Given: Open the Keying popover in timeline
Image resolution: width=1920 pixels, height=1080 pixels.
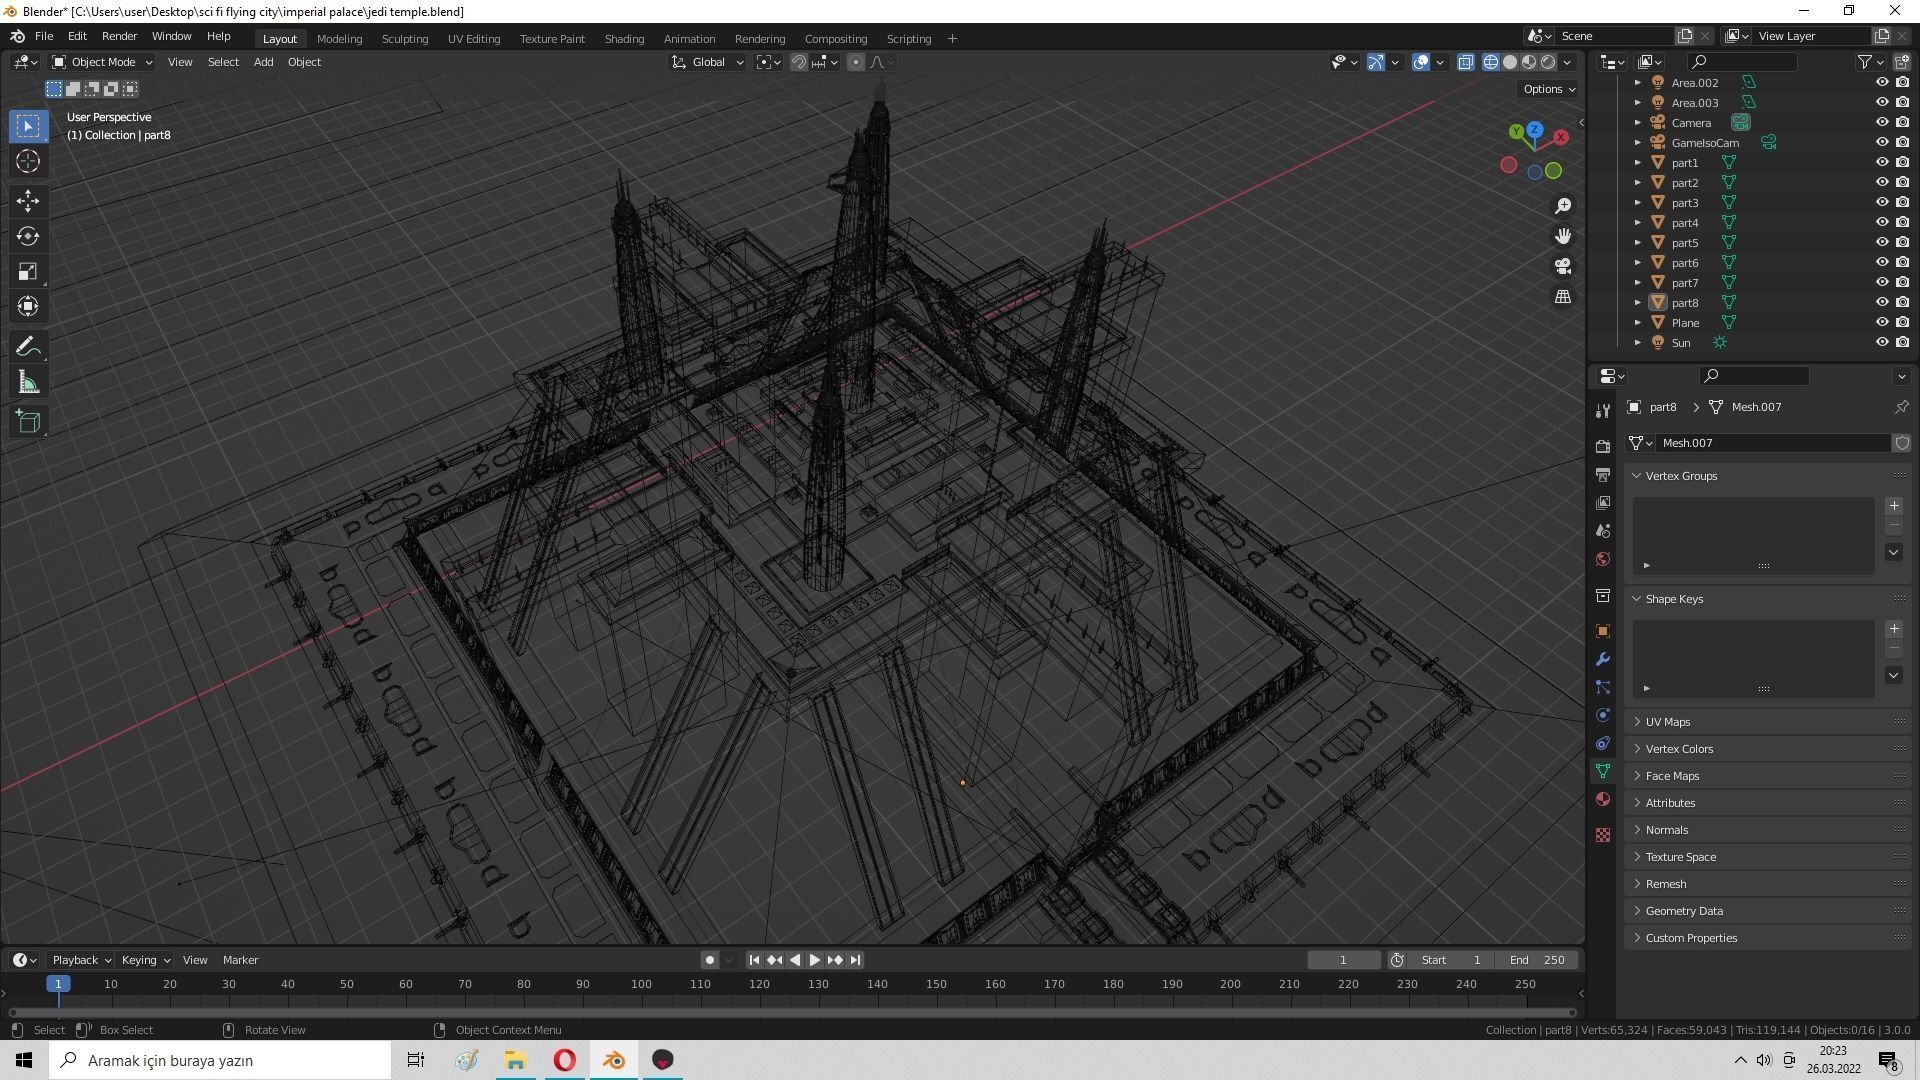Looking at the screenshot, I should point(144,960).
